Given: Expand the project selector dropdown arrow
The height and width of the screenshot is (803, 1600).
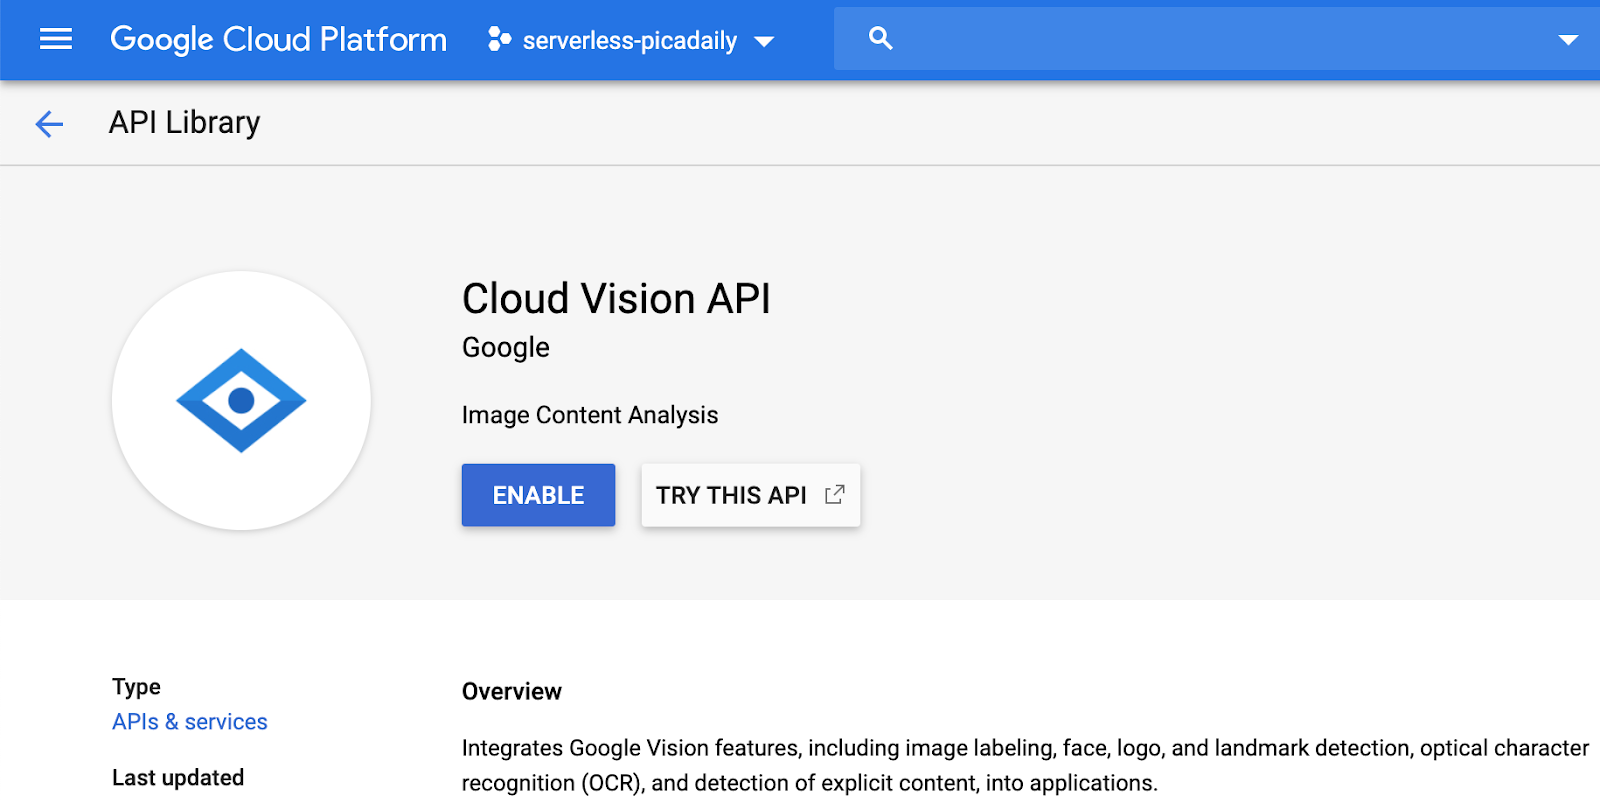Looking at the screenshot, I should coord(764,42).
